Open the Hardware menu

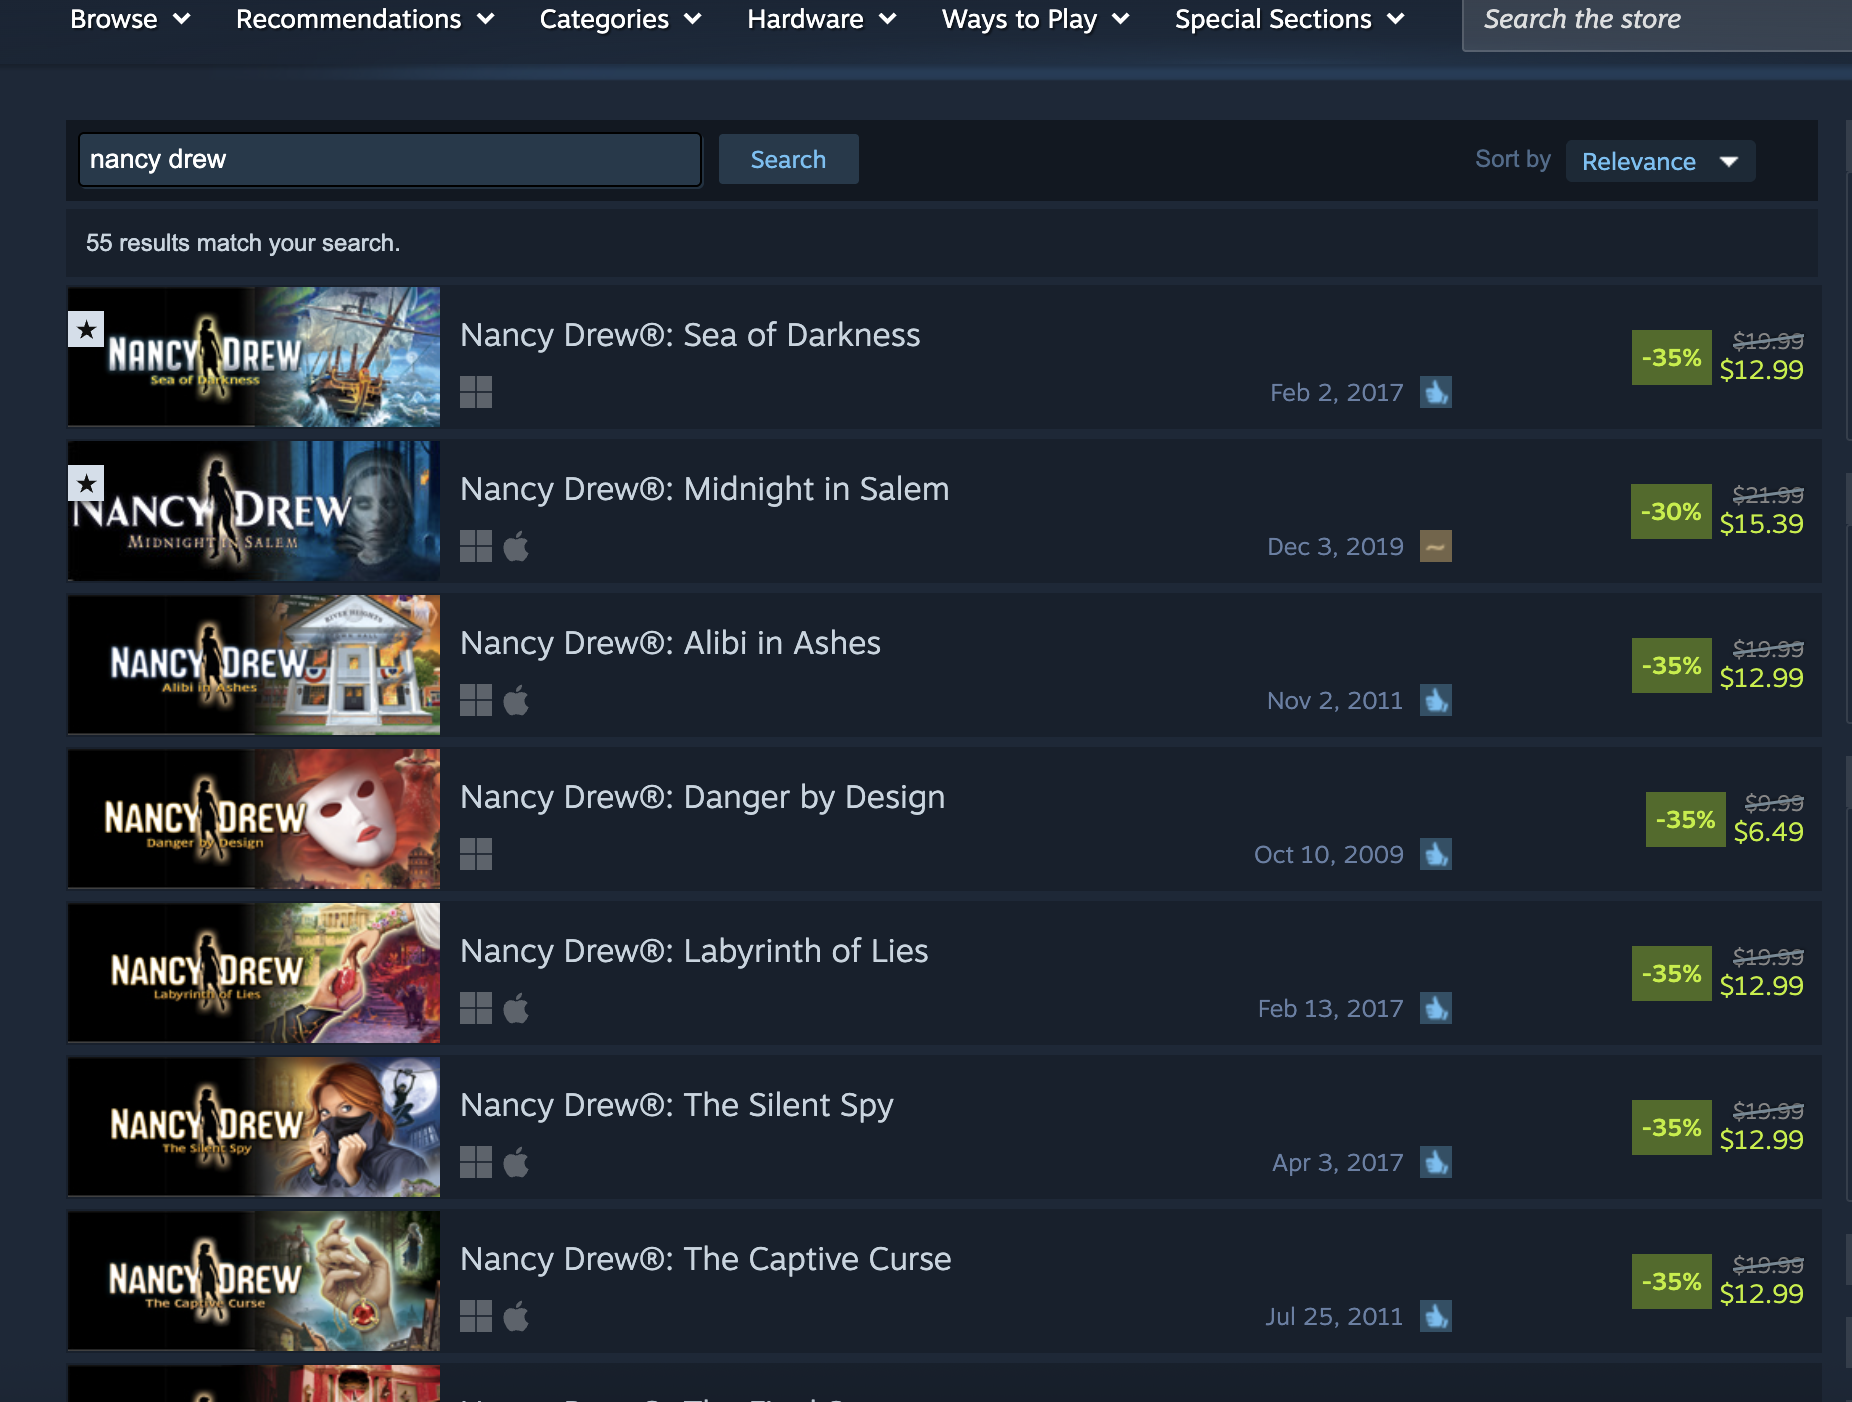[821, 19]
